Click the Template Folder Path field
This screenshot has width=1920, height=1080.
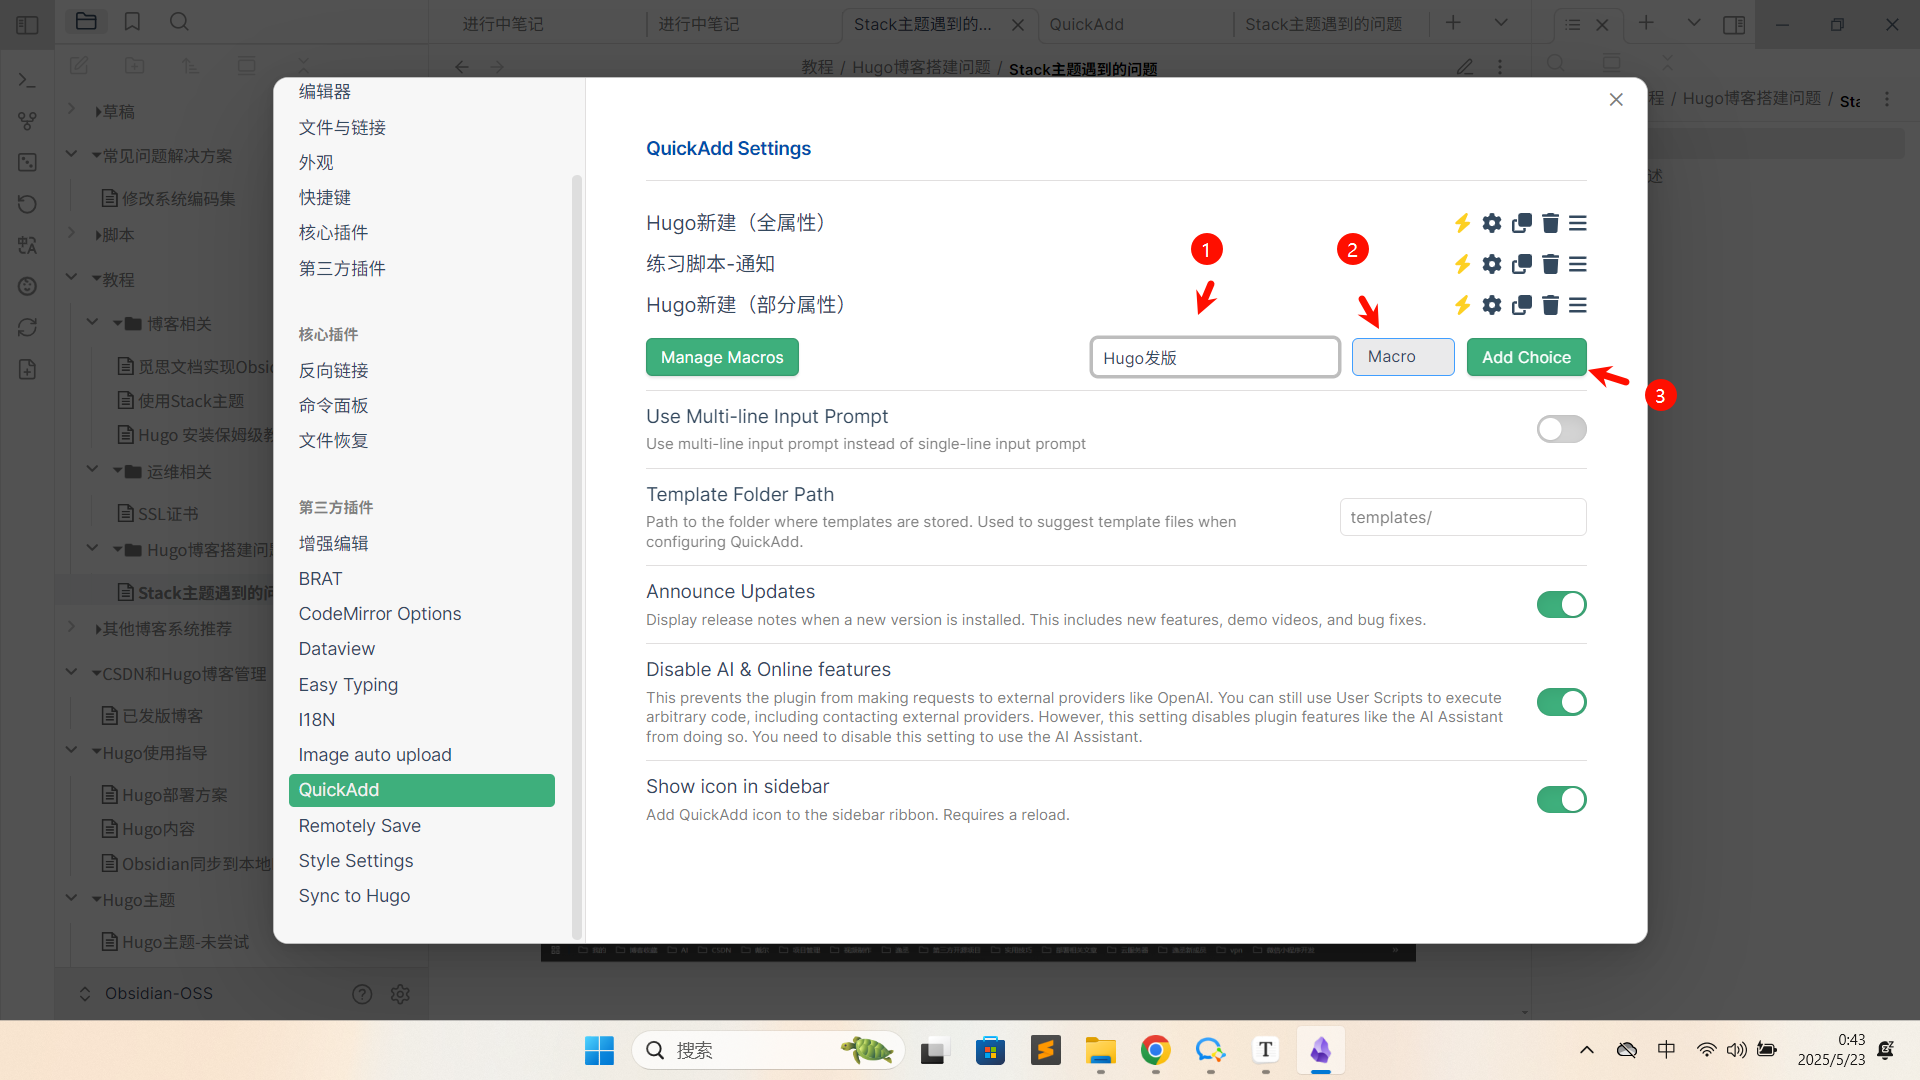1462,517
